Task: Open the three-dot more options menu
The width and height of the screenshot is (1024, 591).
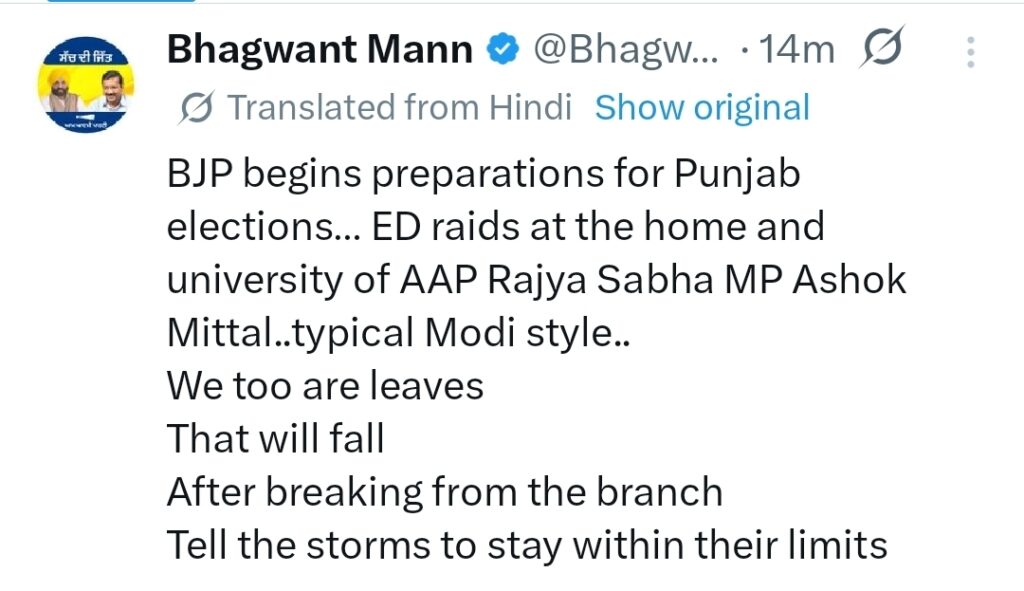Action: pos(971,50)
